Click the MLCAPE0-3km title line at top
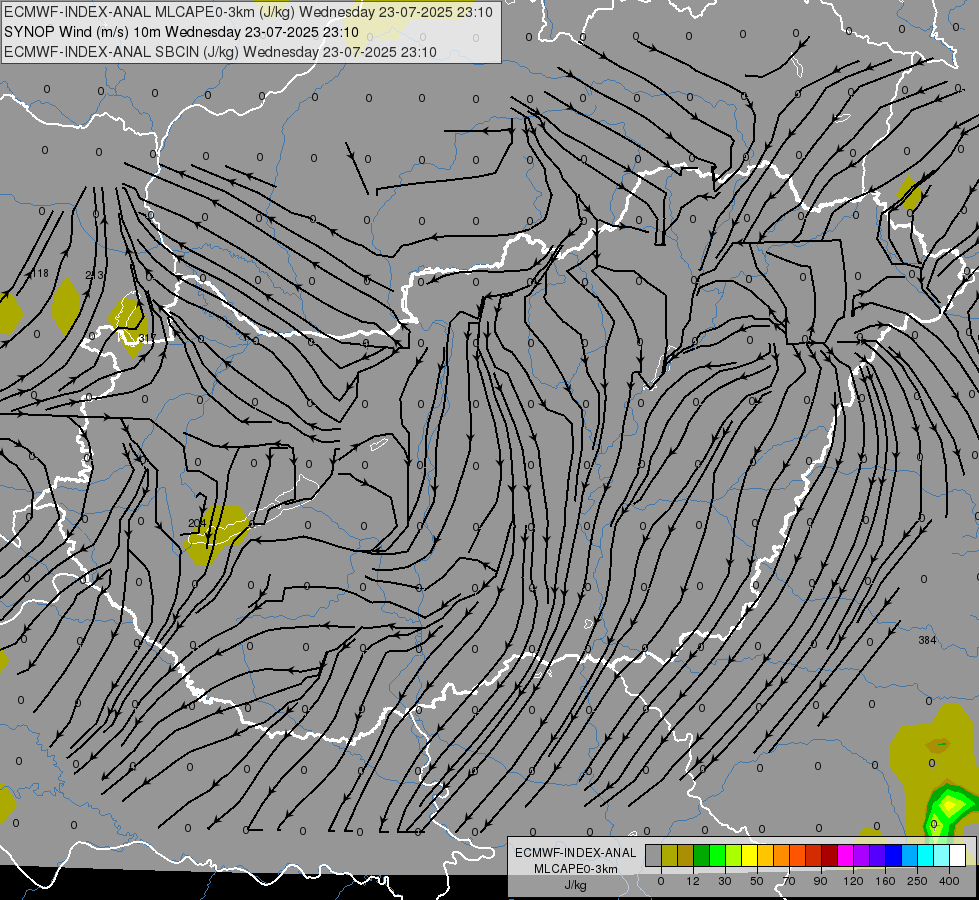This screenshot has height=900, width=979. tap(248, 12)
